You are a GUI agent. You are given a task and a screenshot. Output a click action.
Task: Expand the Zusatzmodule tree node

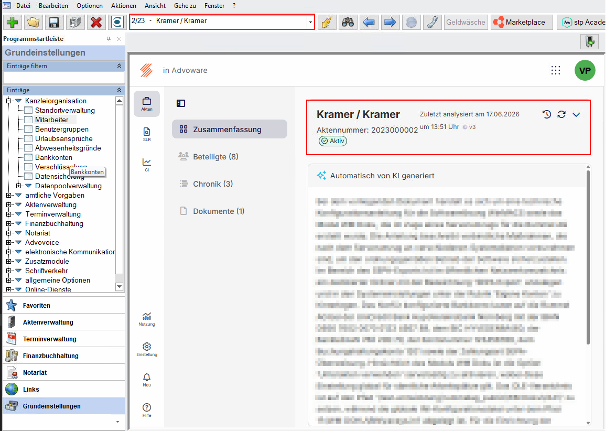click(9, 262)
